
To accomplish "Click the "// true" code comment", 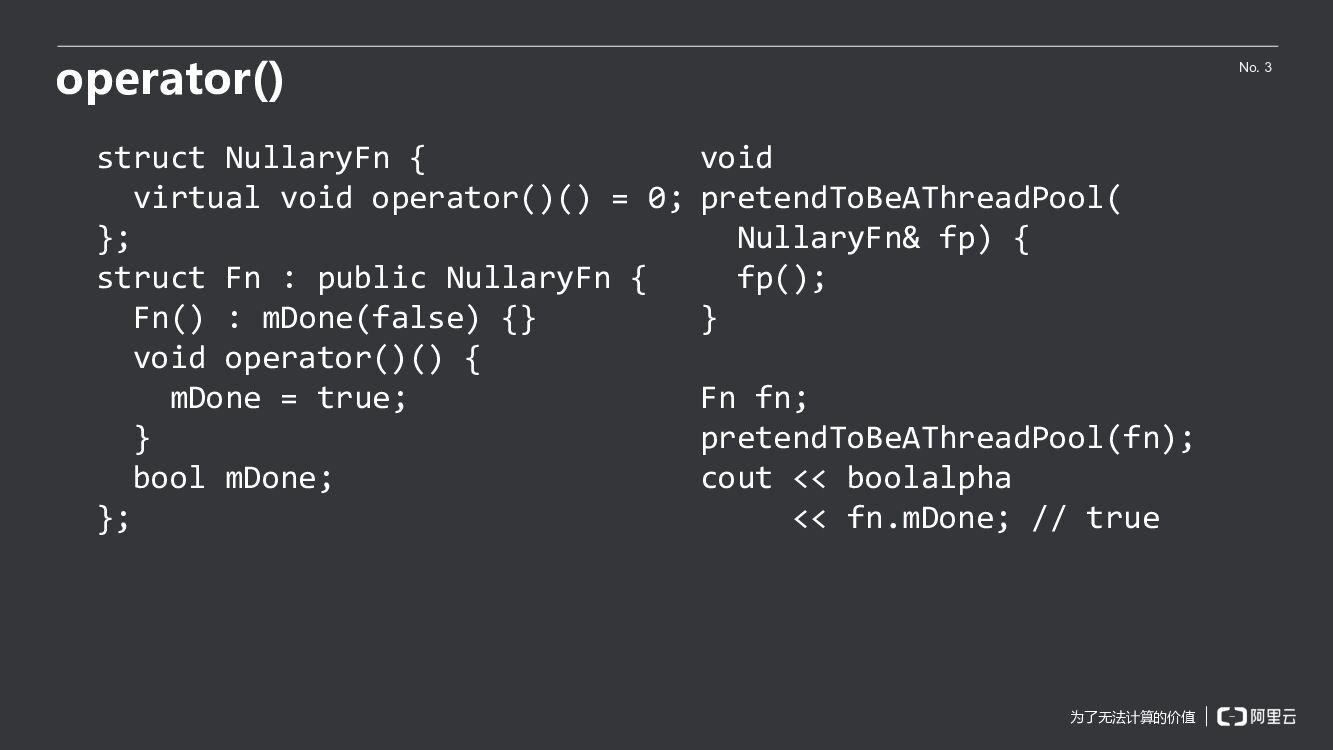I will coord(1096,518).
